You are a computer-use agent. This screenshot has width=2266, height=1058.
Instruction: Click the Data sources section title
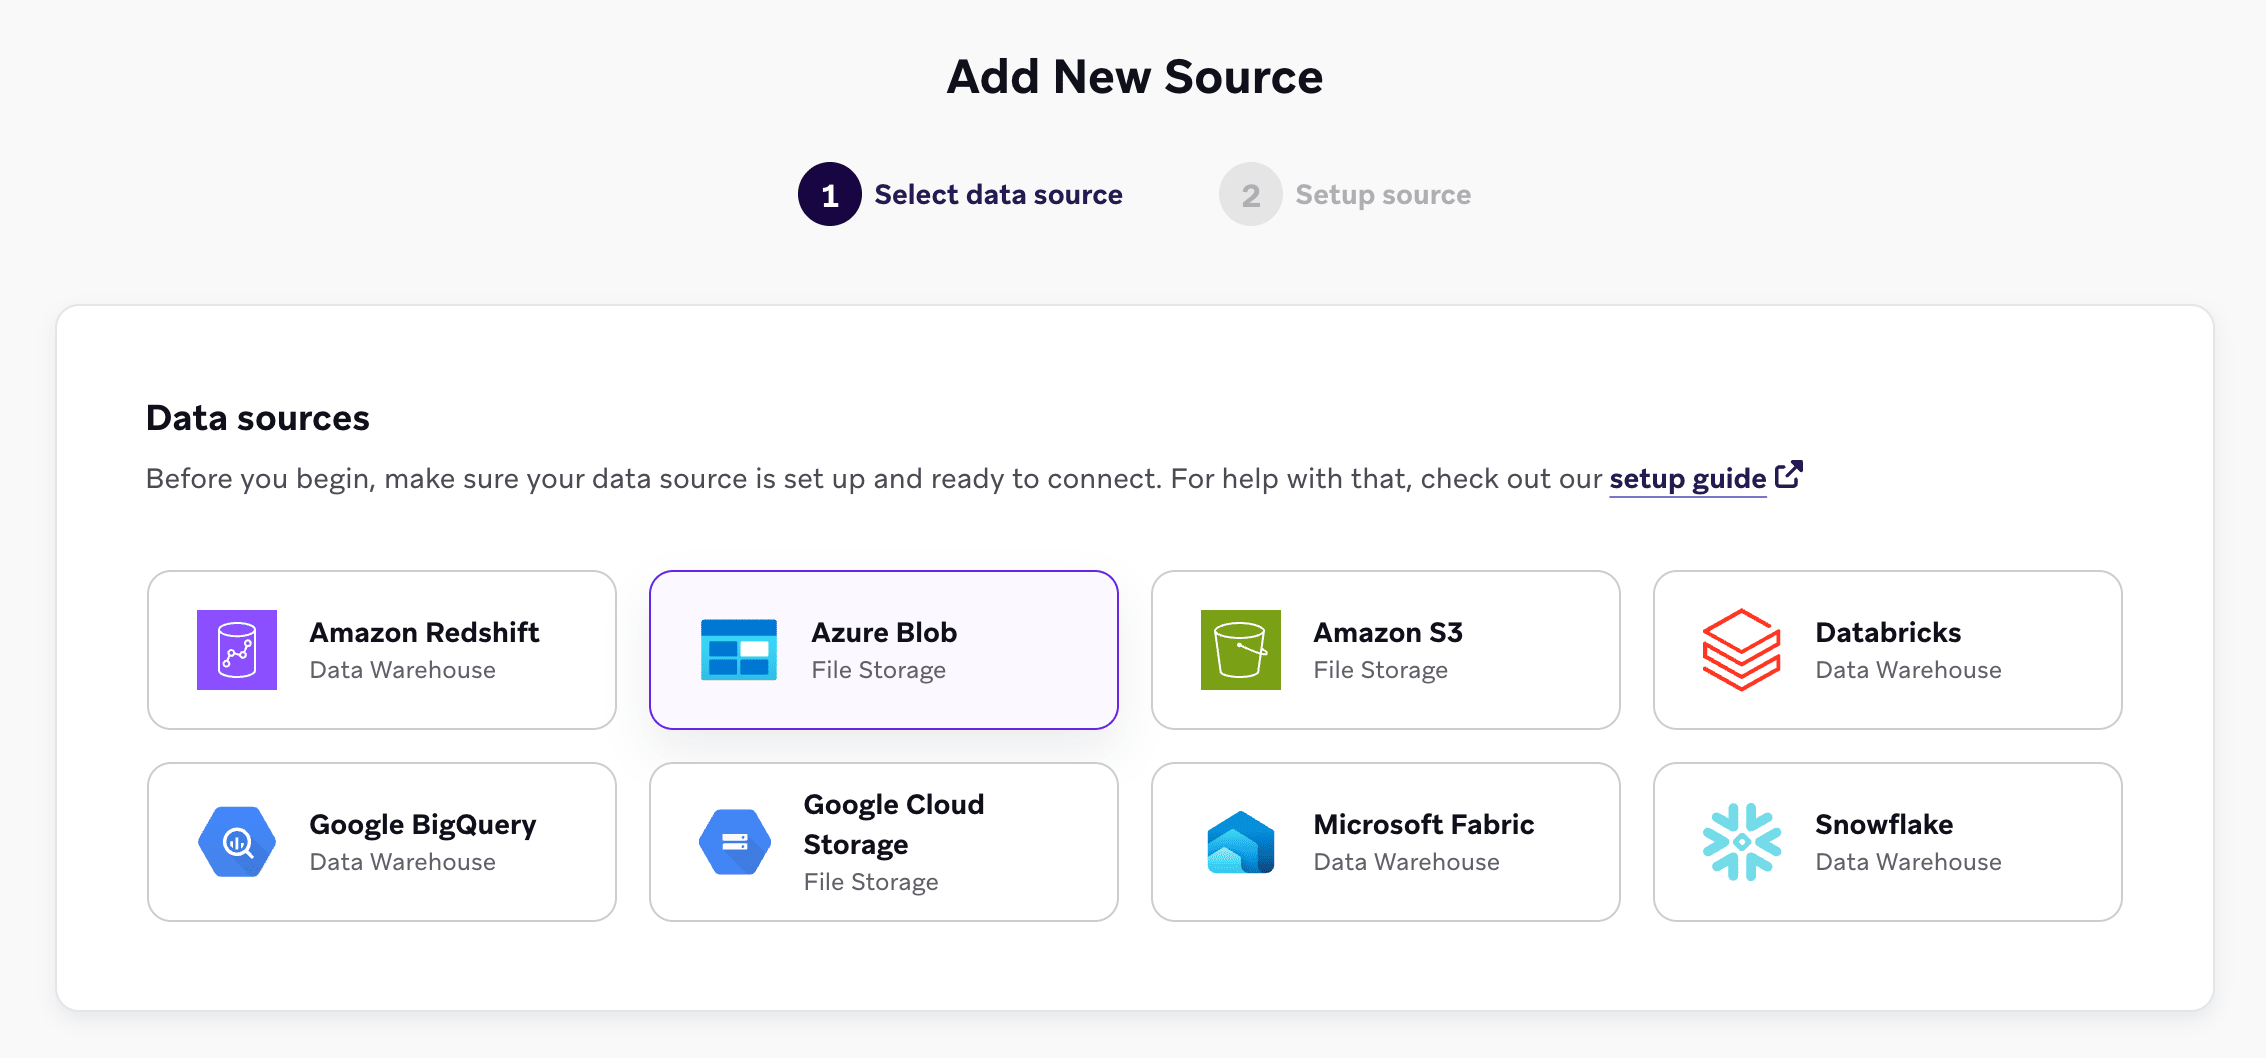point(258,418)
